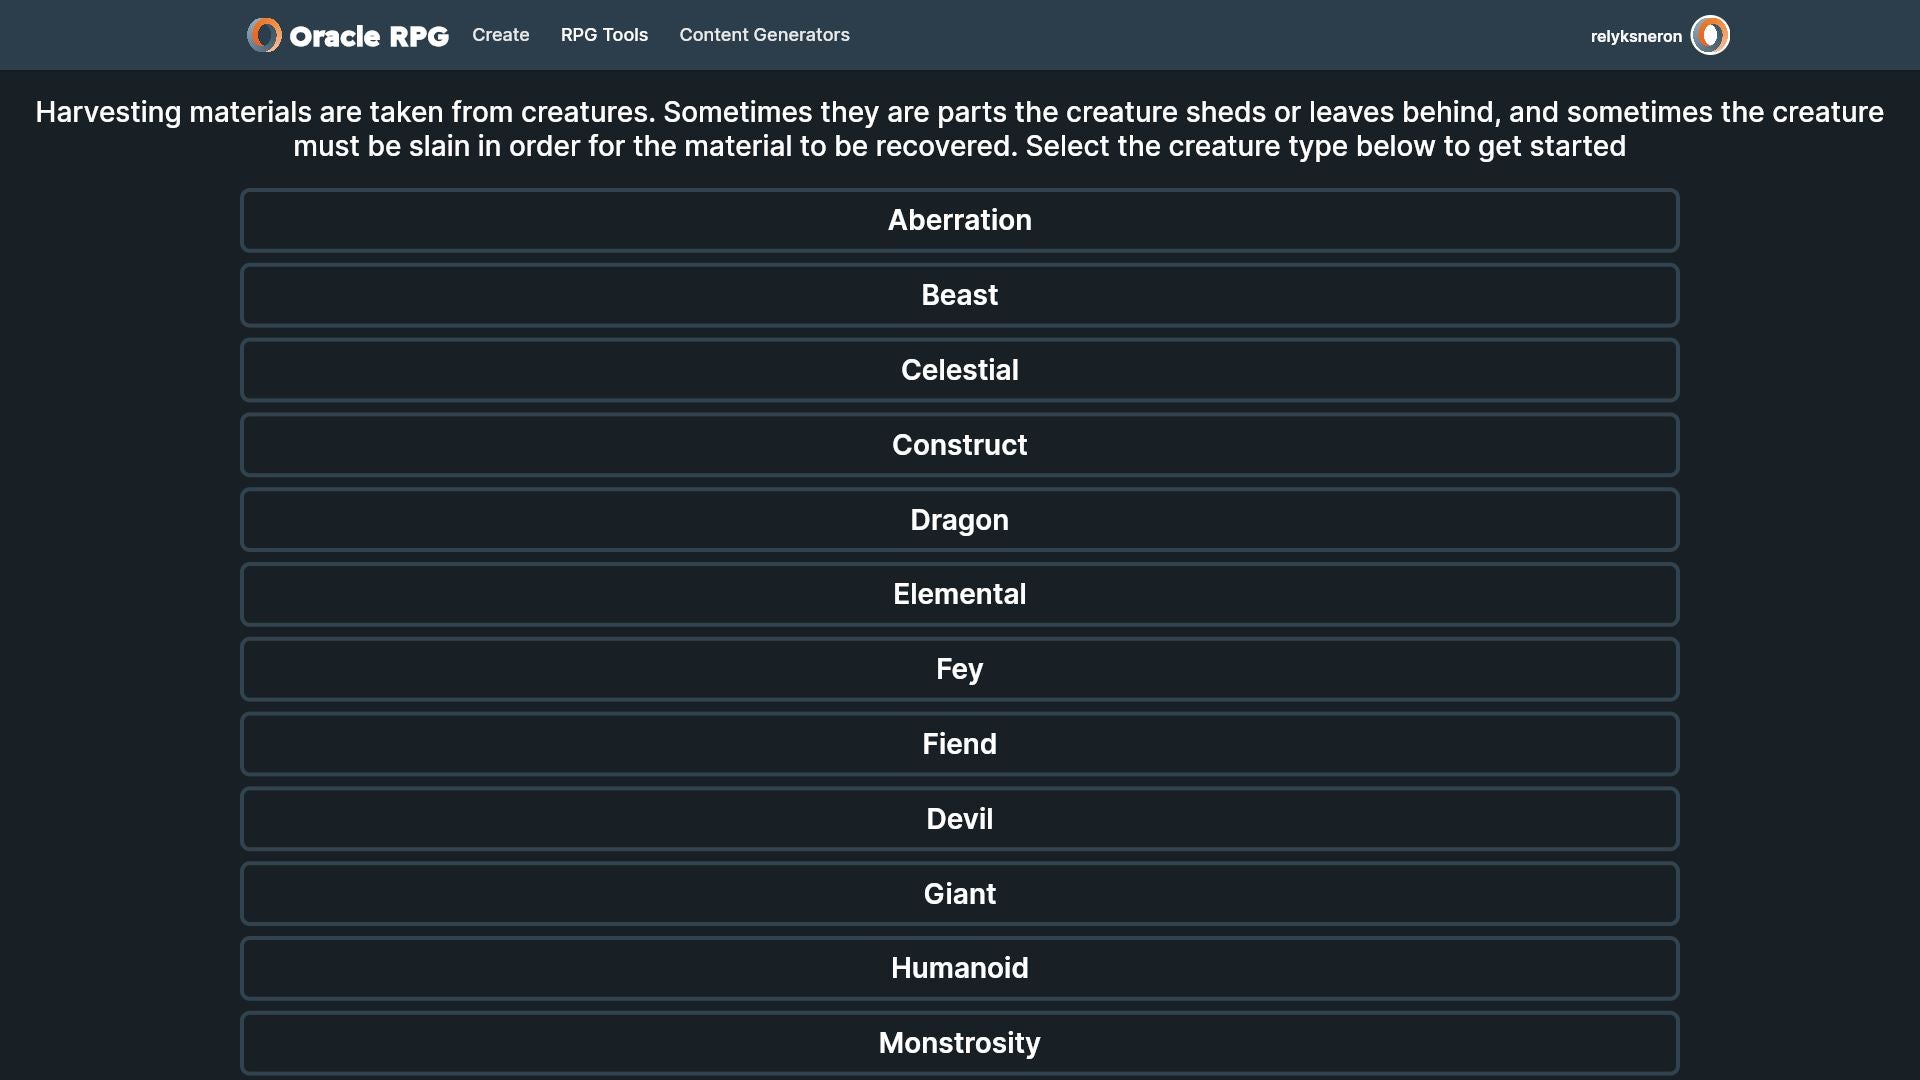Viewport: 1920px width, 1080px height.
Task: Open the Create menu
Action: pyautogui.click(x=500, y=35)
